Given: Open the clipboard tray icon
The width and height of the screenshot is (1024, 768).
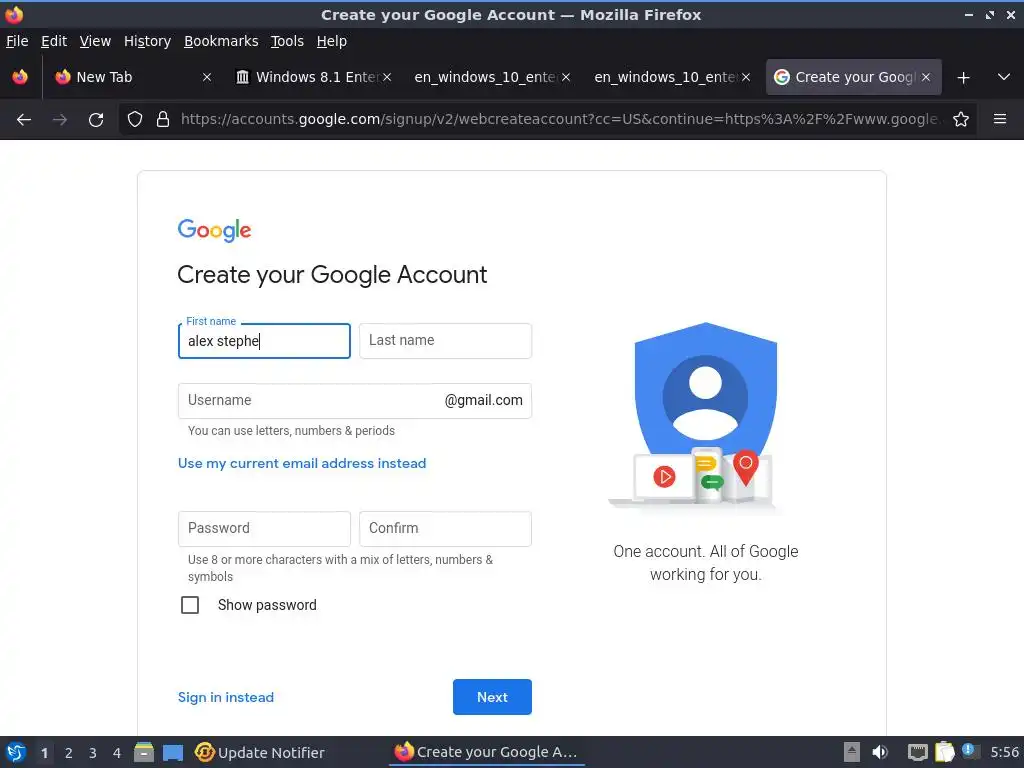Looking at the screenshot, I should coord(944,752).
